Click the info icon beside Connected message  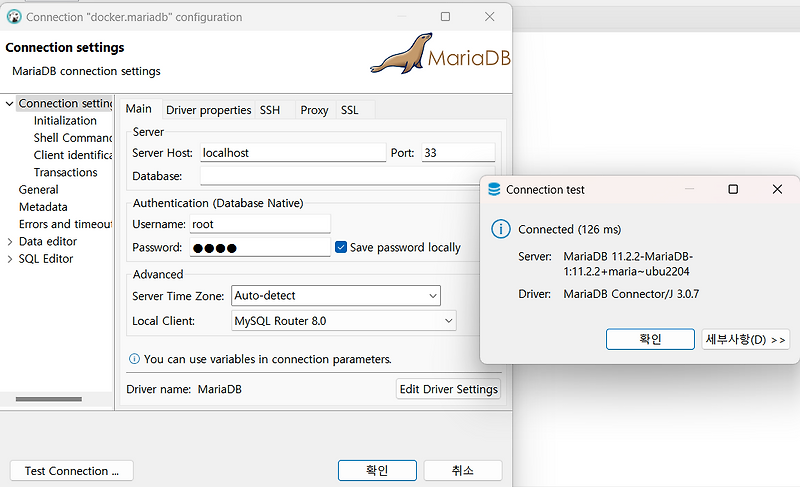501,229
